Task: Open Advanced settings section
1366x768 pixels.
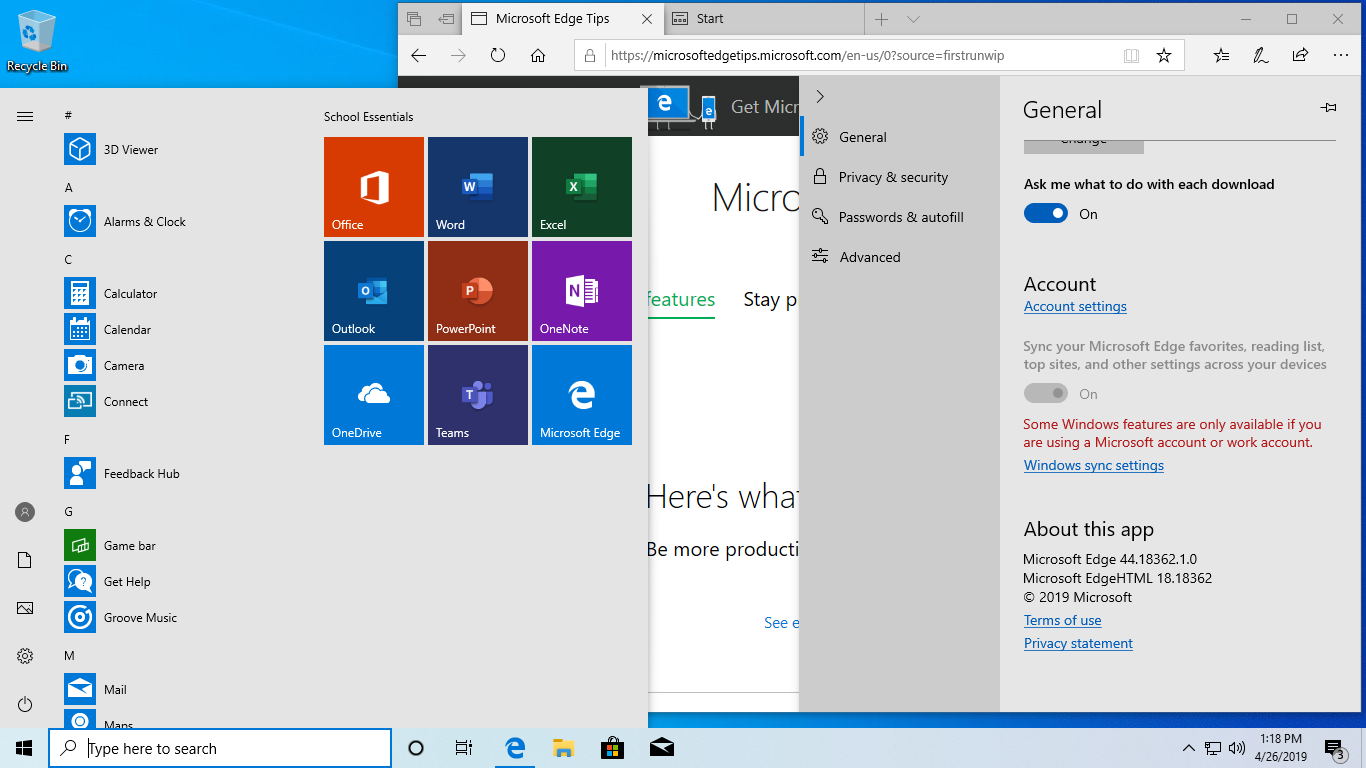Action: coord(900,257)
